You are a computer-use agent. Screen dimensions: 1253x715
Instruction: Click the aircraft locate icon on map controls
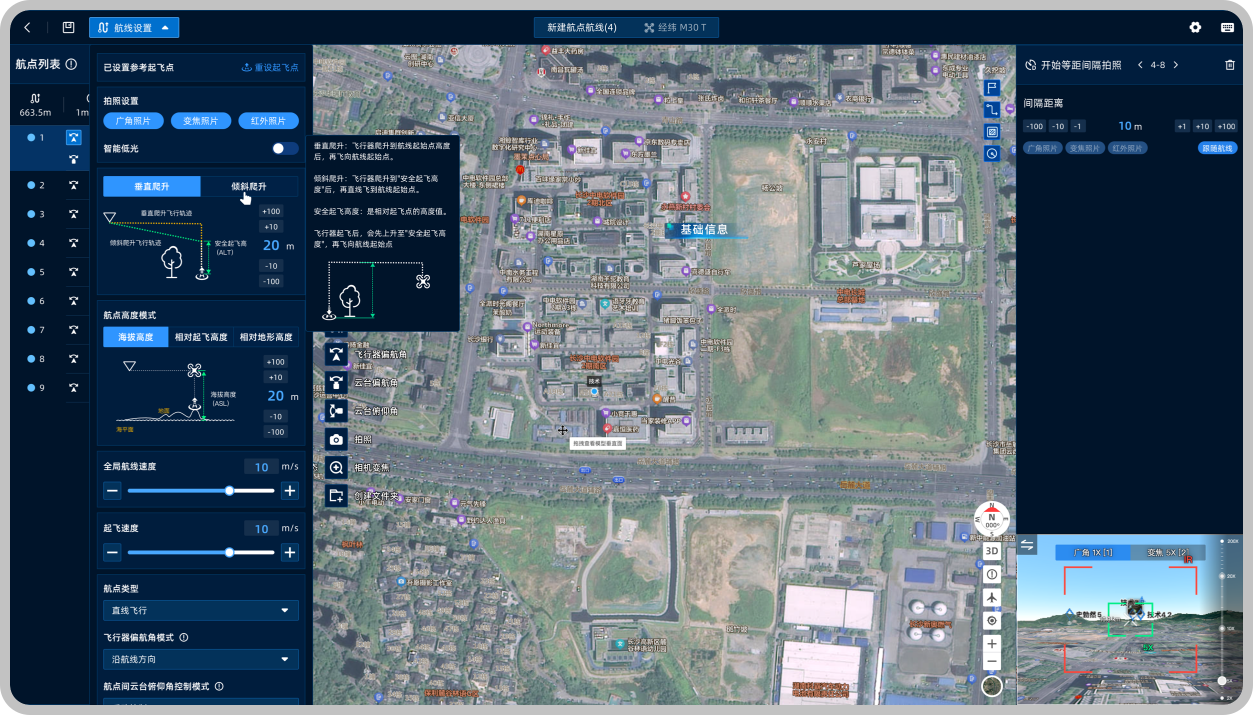point(992,597)
